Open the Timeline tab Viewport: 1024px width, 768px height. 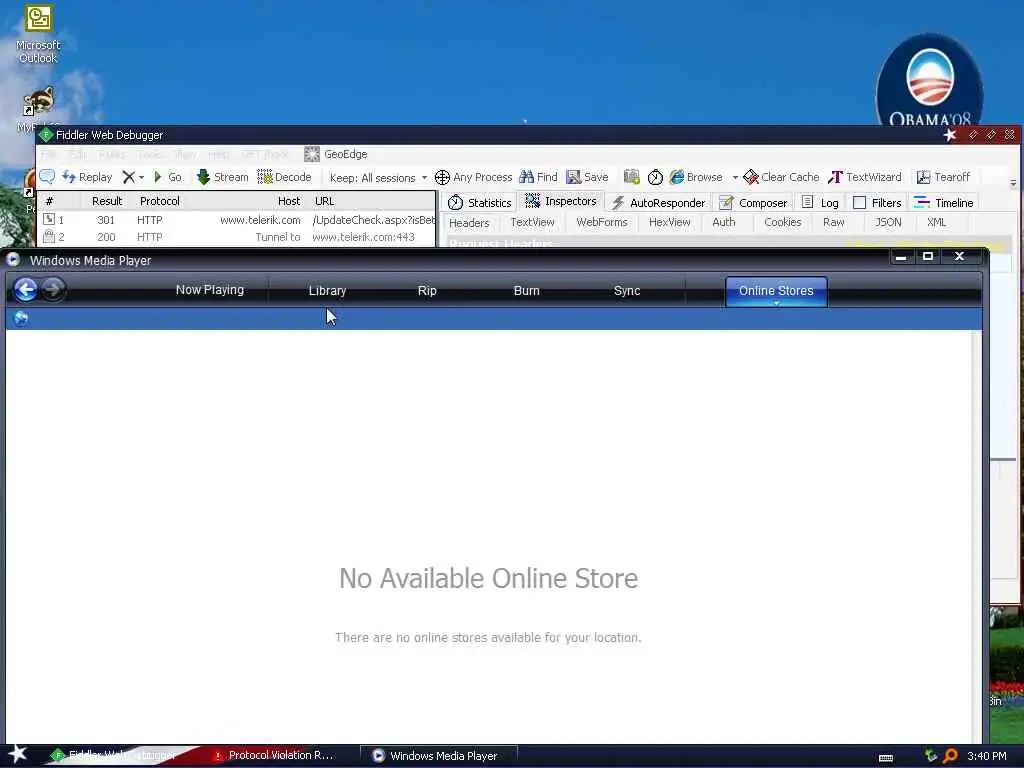944,202
